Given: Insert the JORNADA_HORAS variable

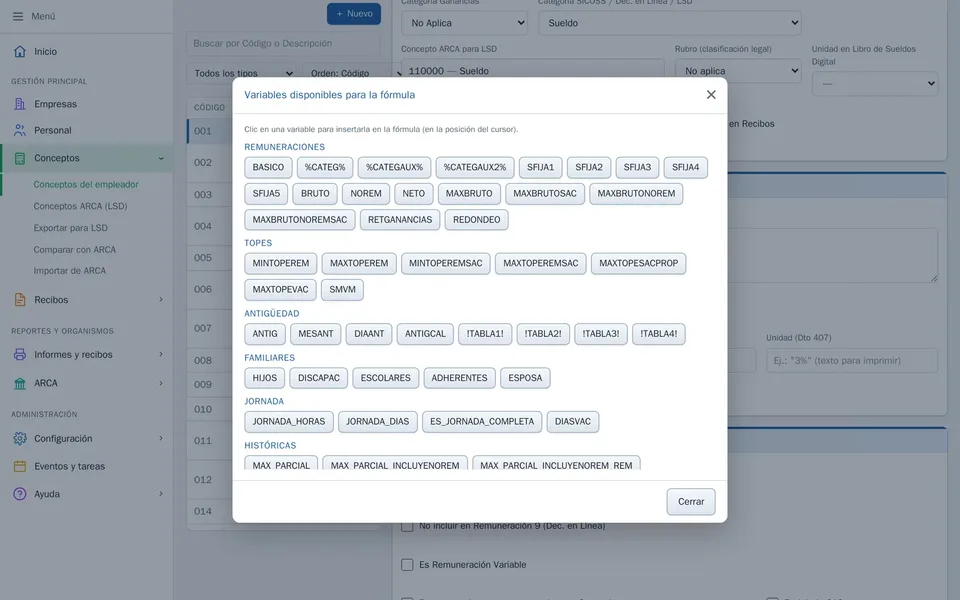Looking at the screenshot, I should pos(289,421).
